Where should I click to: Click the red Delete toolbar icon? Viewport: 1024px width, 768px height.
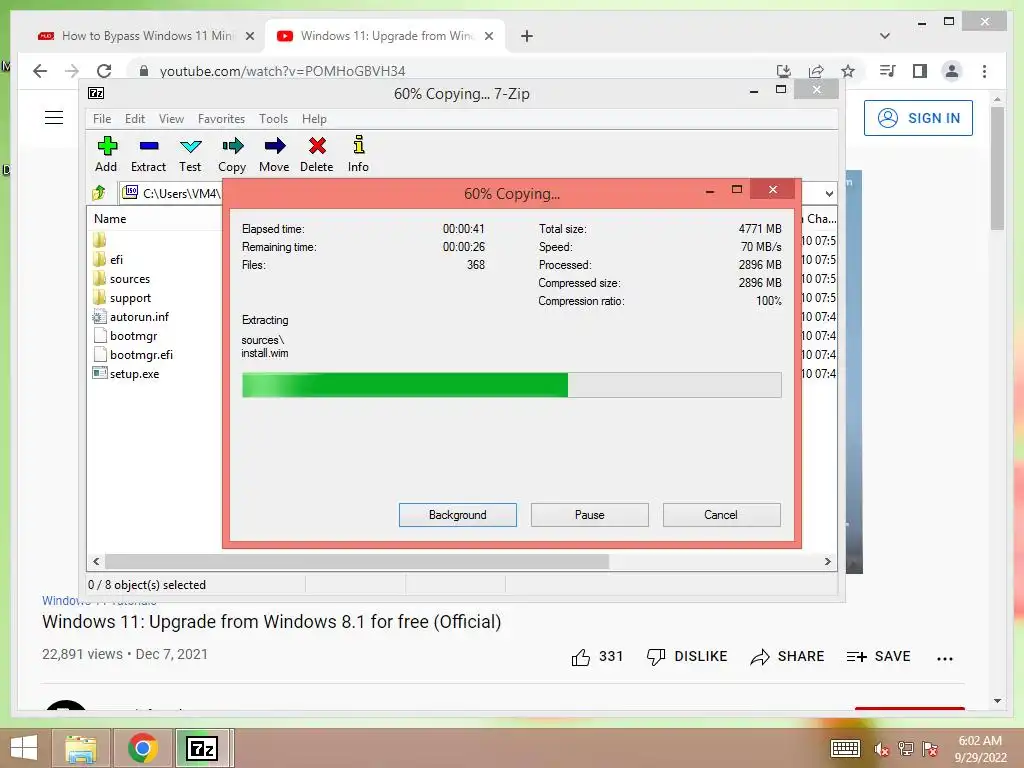click(317, 154)
